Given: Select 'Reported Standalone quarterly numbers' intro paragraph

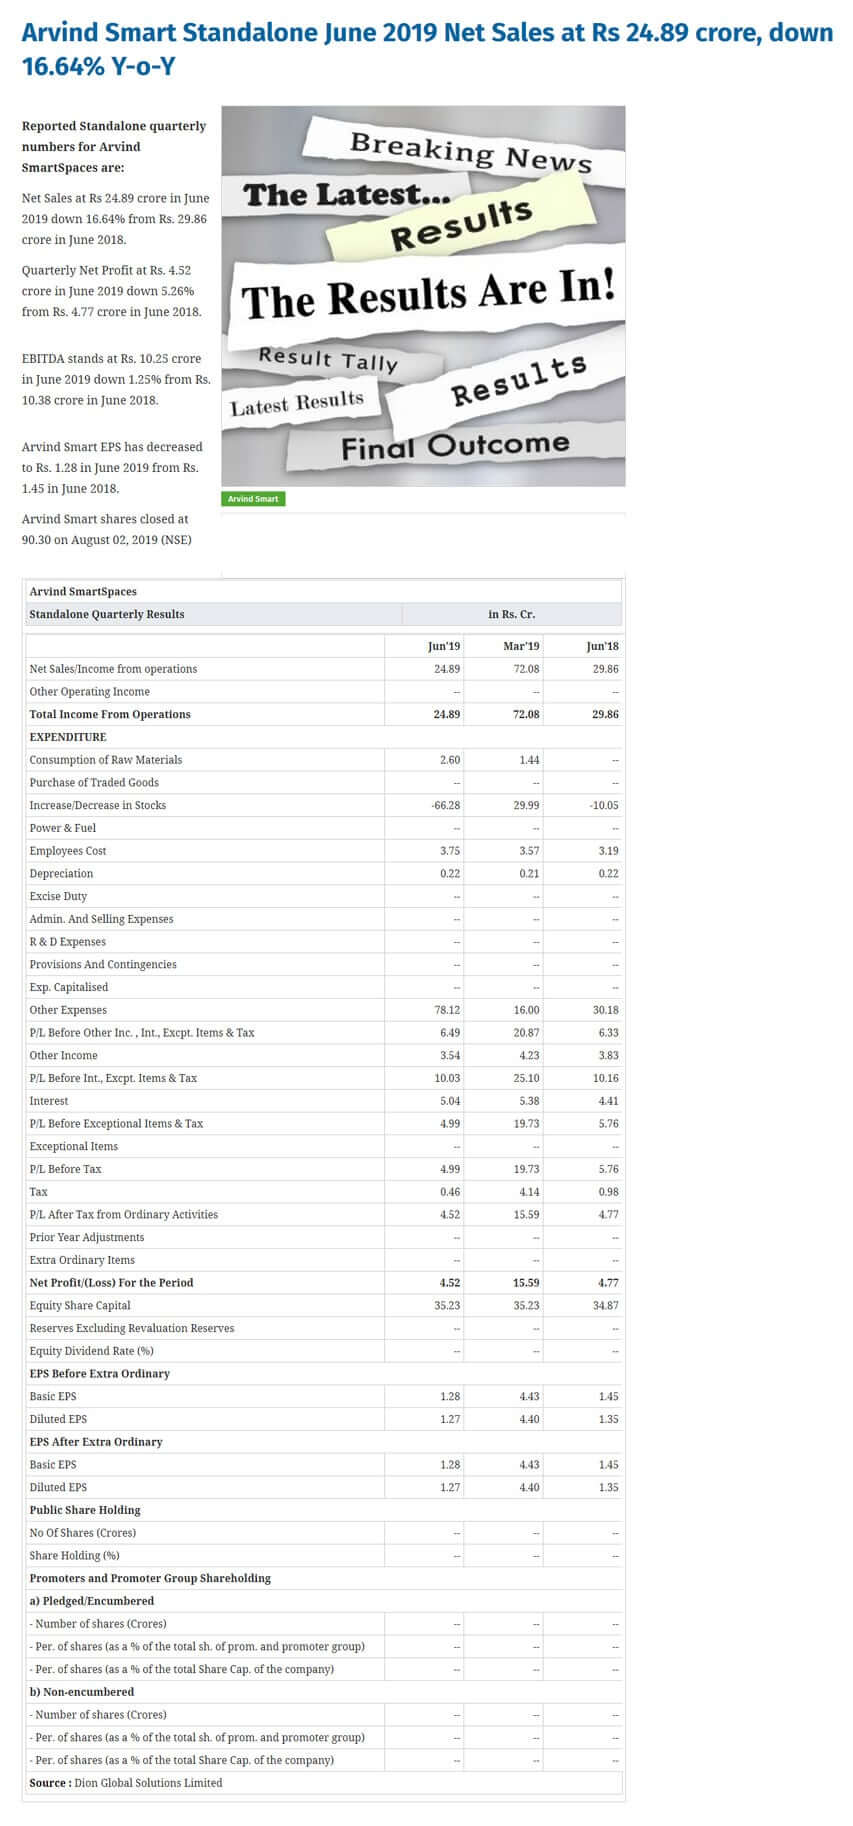Looking at the screenshot, I should 114,147.
